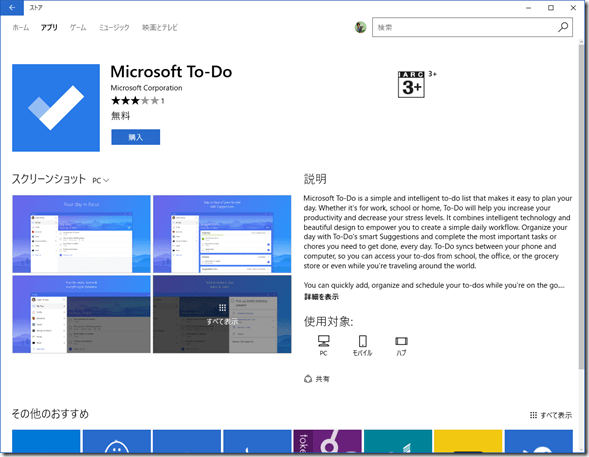Go back with the arrow button

(12, 8)
